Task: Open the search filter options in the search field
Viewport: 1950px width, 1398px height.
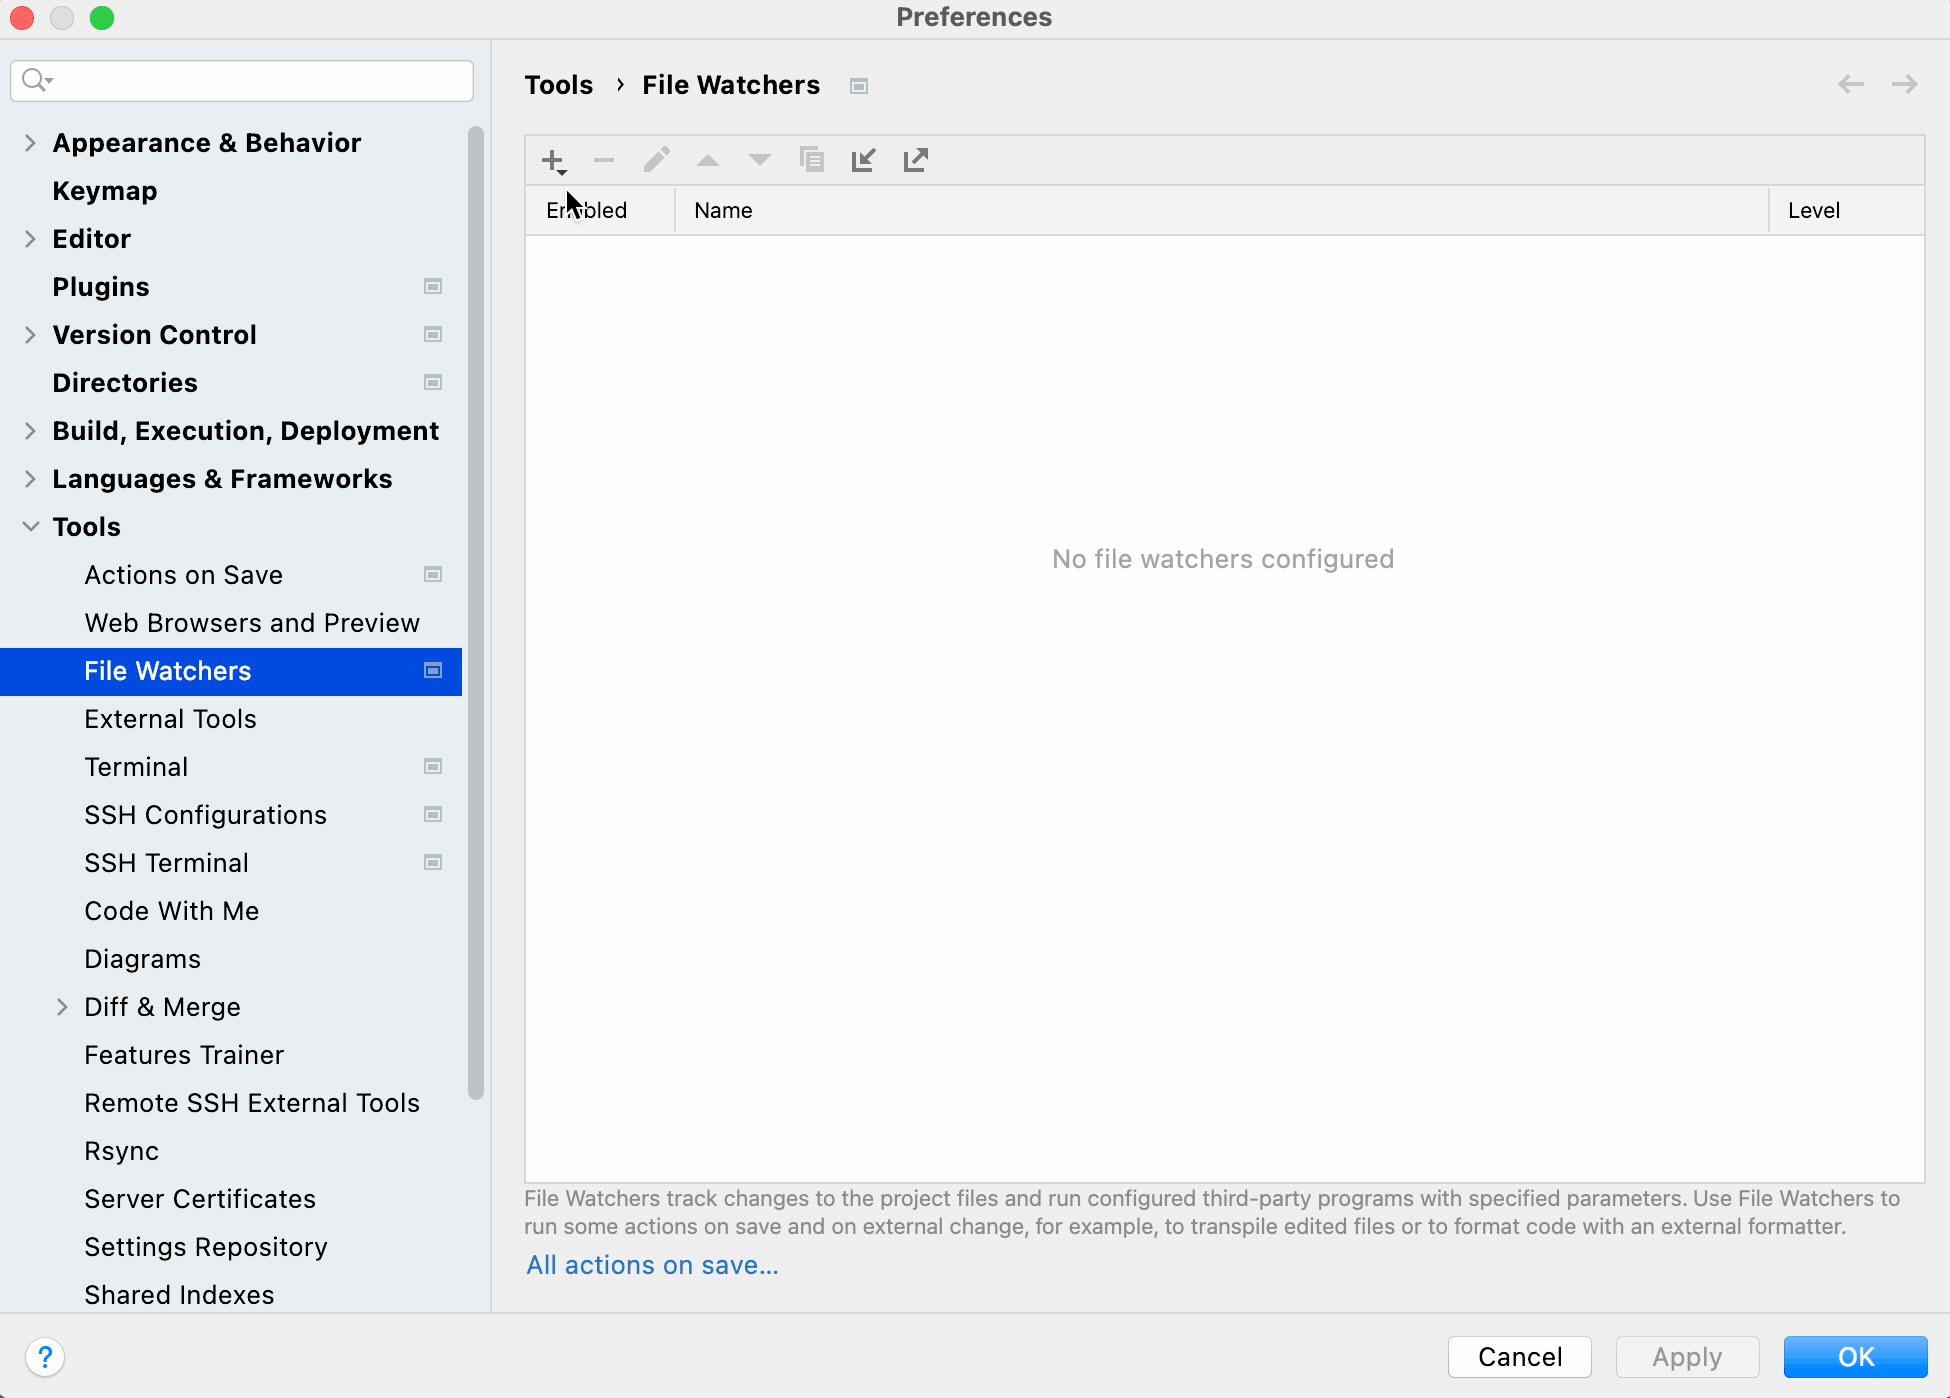Action: click(38, 80)
